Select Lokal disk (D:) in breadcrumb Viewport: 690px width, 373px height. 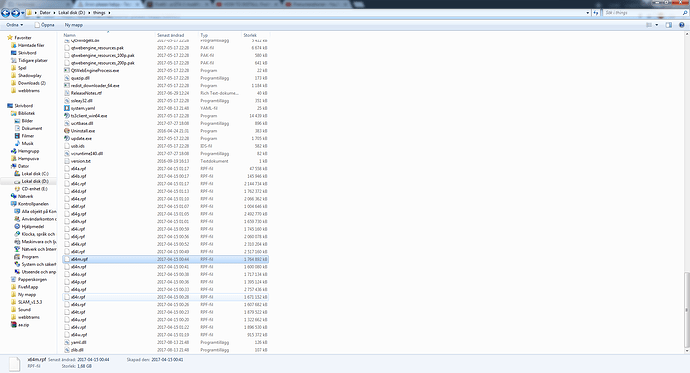[x=72, y=13]
